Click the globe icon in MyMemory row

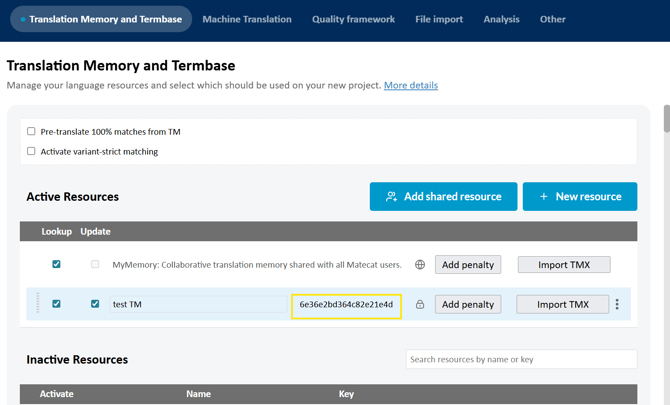pos(420,265)
